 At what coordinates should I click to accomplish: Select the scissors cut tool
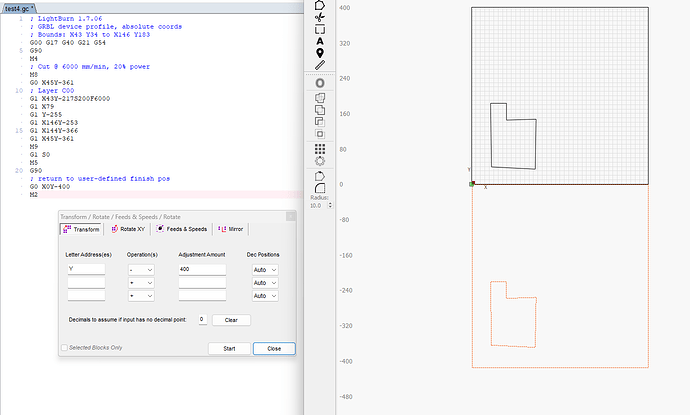(x=320, y=17)
